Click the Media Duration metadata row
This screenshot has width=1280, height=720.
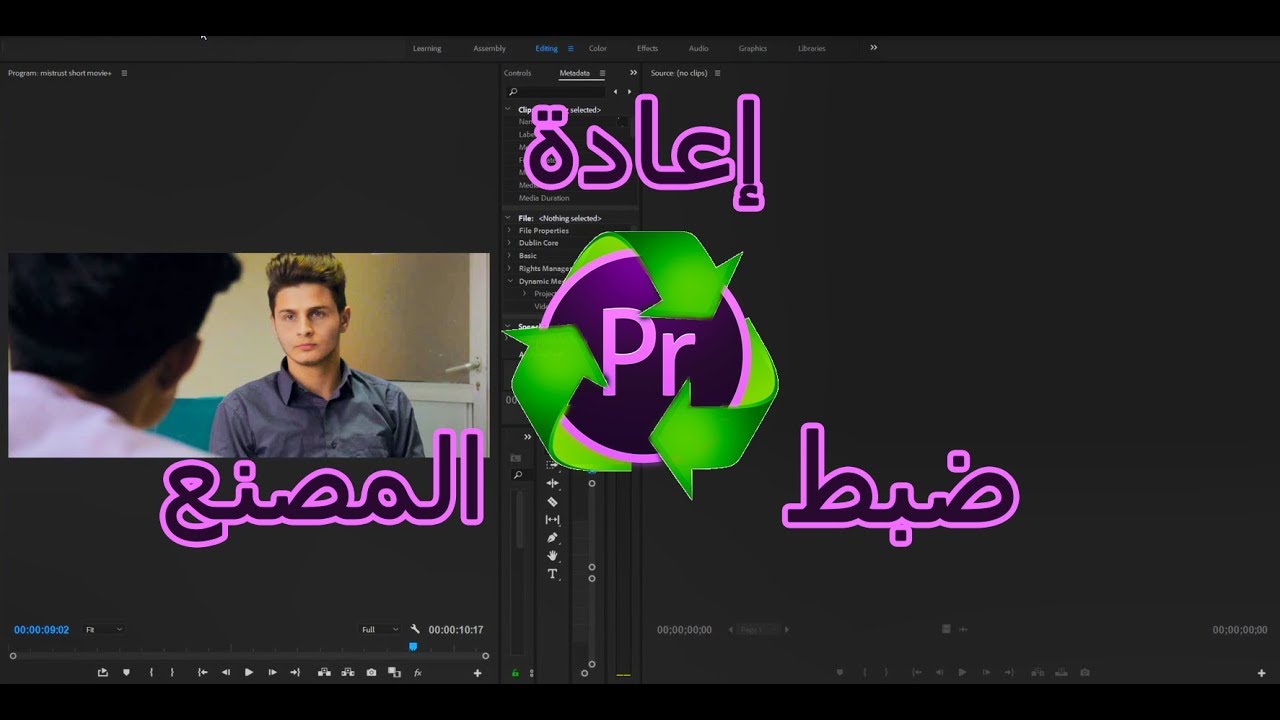[544, 198]
